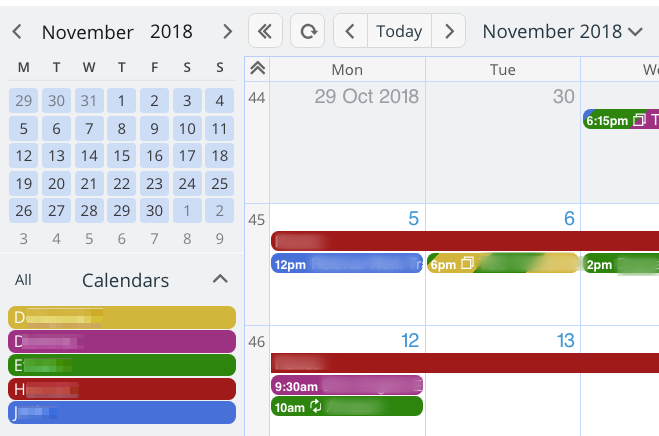Go to next period using toolbar right arrow
The height and width of the screenshot is (436, 659).
pos(449,31)
